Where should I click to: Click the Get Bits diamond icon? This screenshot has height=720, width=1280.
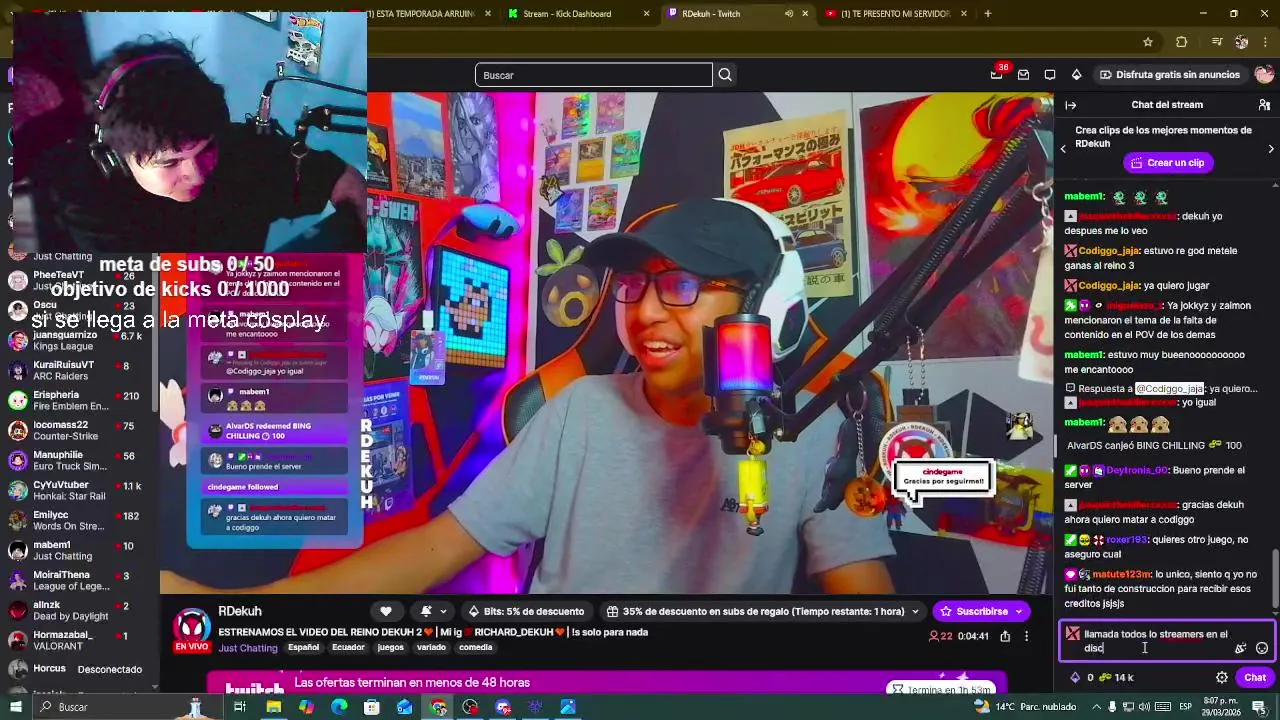1076,75
